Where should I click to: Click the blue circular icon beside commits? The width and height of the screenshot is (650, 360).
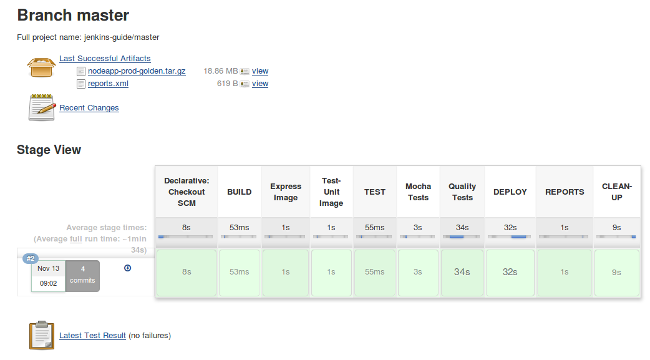click(128, 268)
